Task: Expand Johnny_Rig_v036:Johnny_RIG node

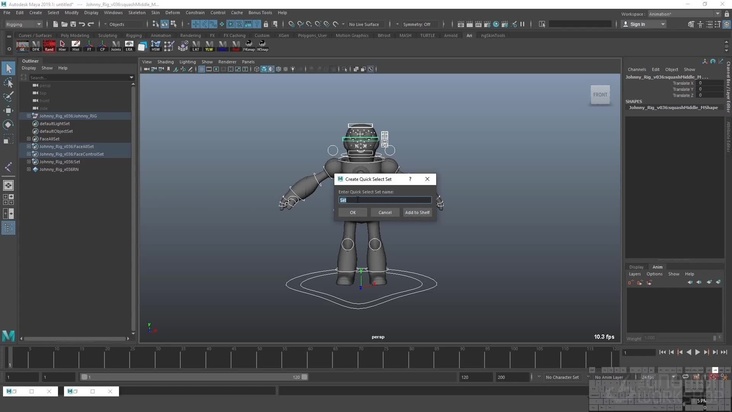Action: (29, 116)
